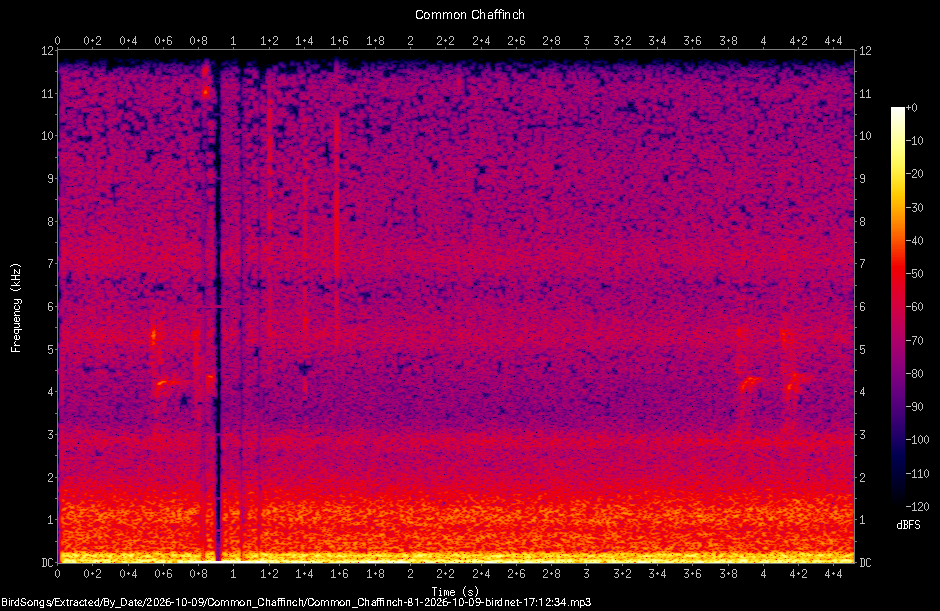Click the 9 tick on right frequency axis
This screenshot has width=940, height=611.
[863, 179]
